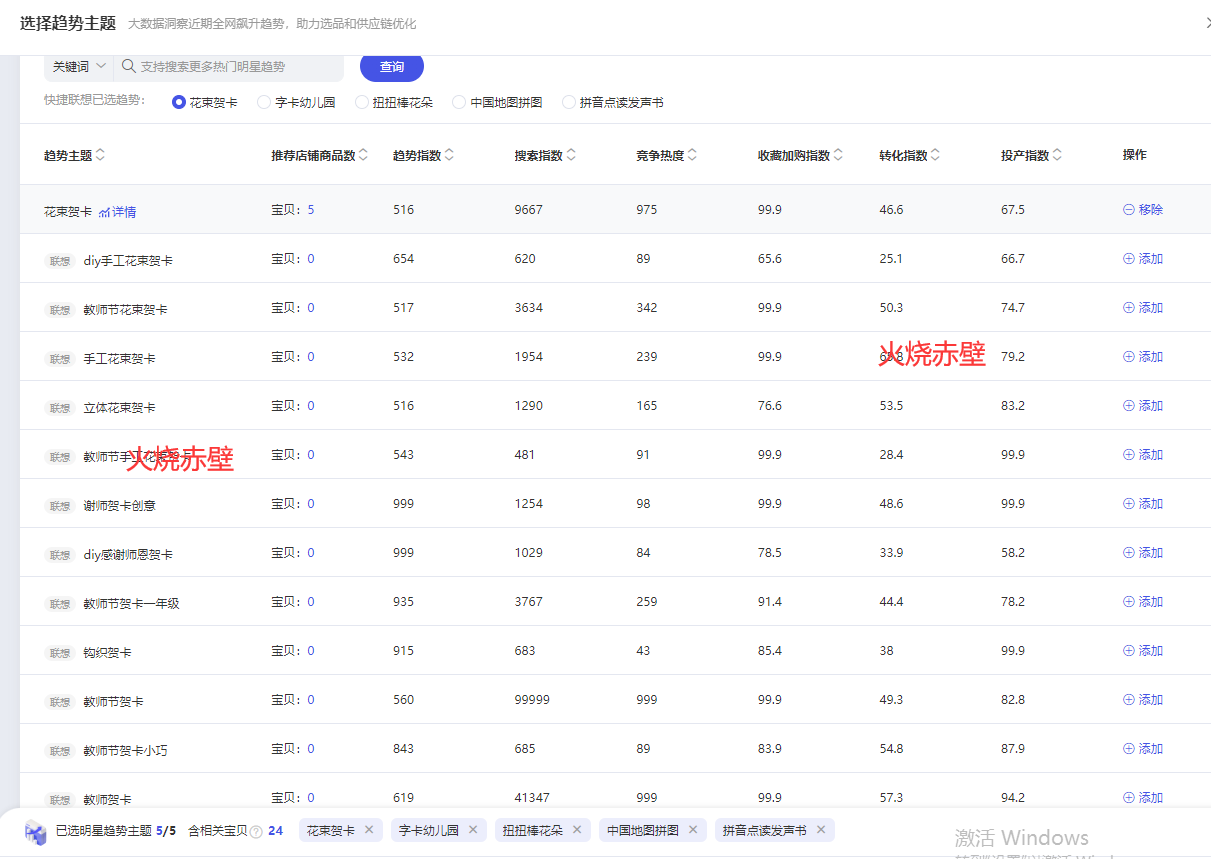
Task: Remove the 扭扭棒花朵 chip via its X
Action: (x=577, y=830)
